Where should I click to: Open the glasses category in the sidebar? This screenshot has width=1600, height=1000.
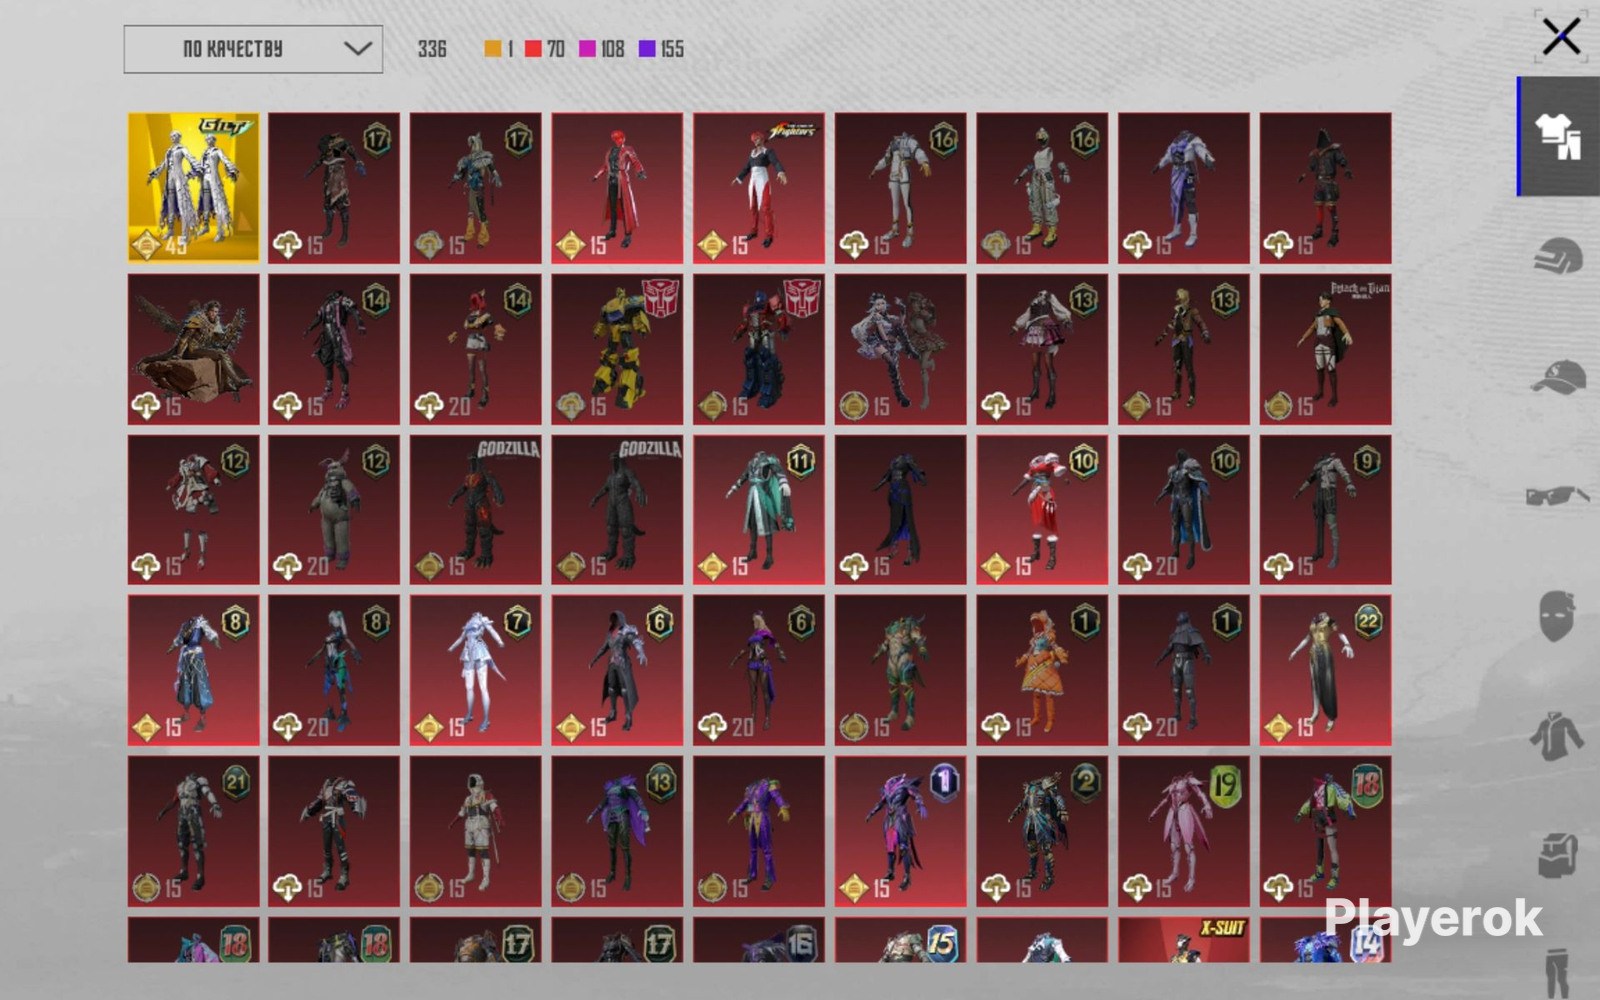point(1559,496)
